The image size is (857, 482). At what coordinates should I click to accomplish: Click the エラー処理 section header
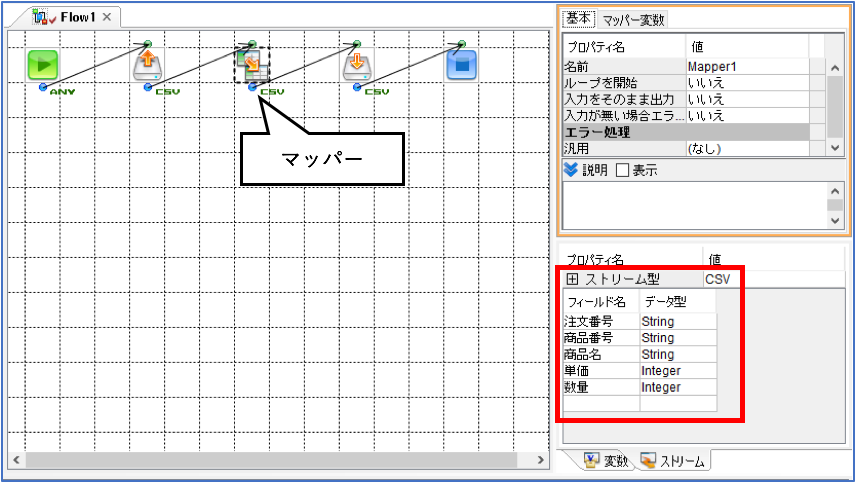pyautogui.click(x=686, y=132)
